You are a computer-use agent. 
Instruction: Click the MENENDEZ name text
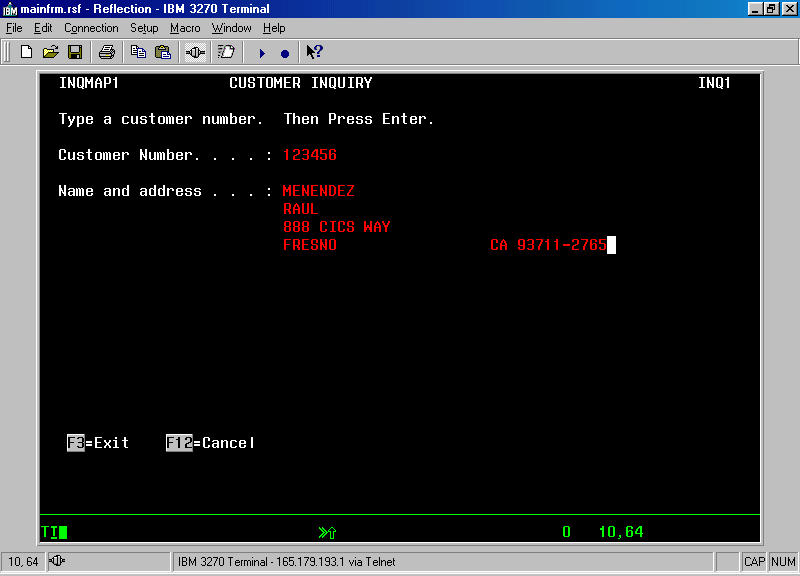tap(318, 191)
